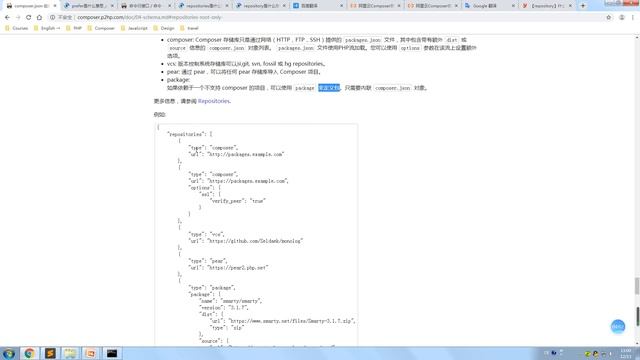Open the English bookmark folder
The width and height of the screenshot is (640, 360).
pos(47,28)
